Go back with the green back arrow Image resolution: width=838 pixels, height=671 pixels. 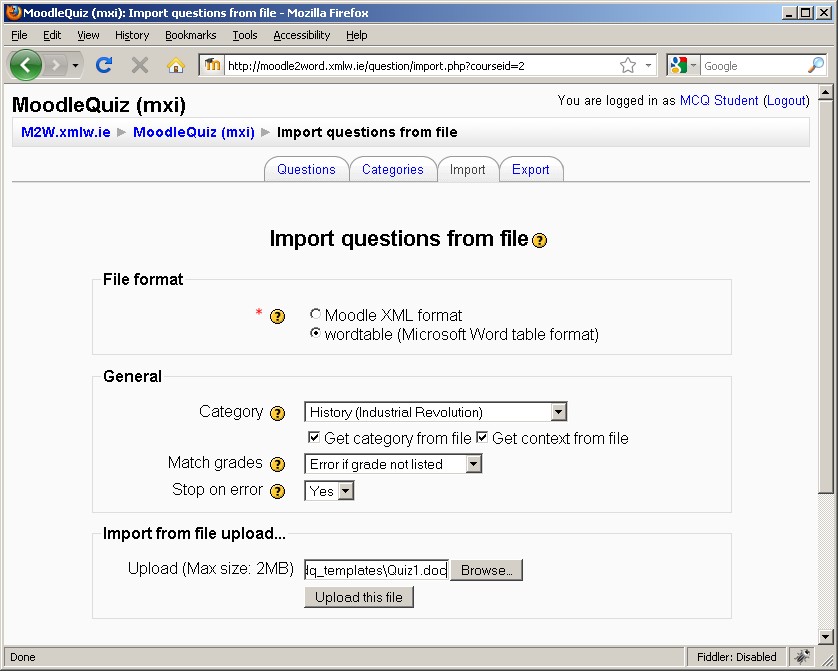[25, 65]
